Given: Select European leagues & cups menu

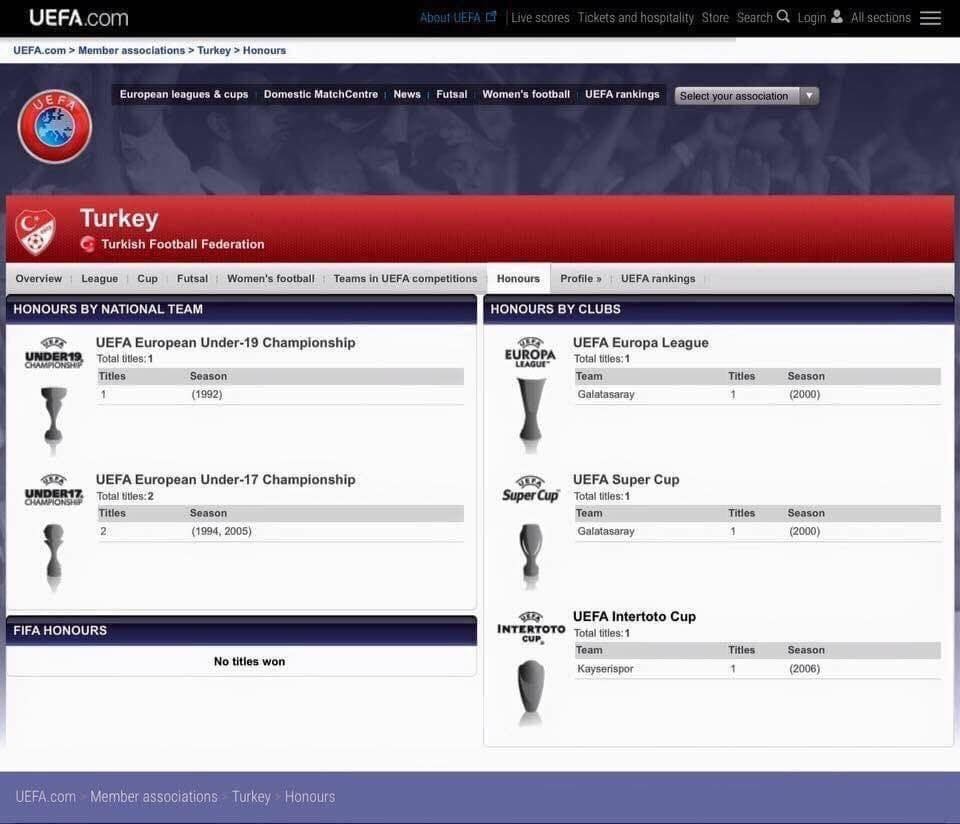Looking at the screenshot, I should [x=184, y=95].
